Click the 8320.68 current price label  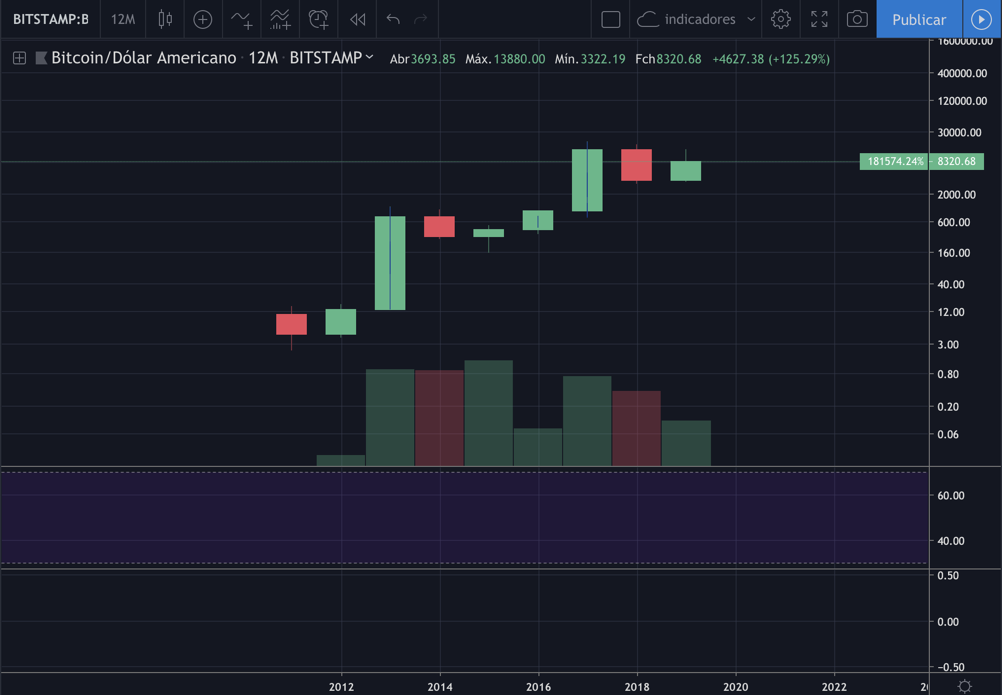(x=957, y=161)
